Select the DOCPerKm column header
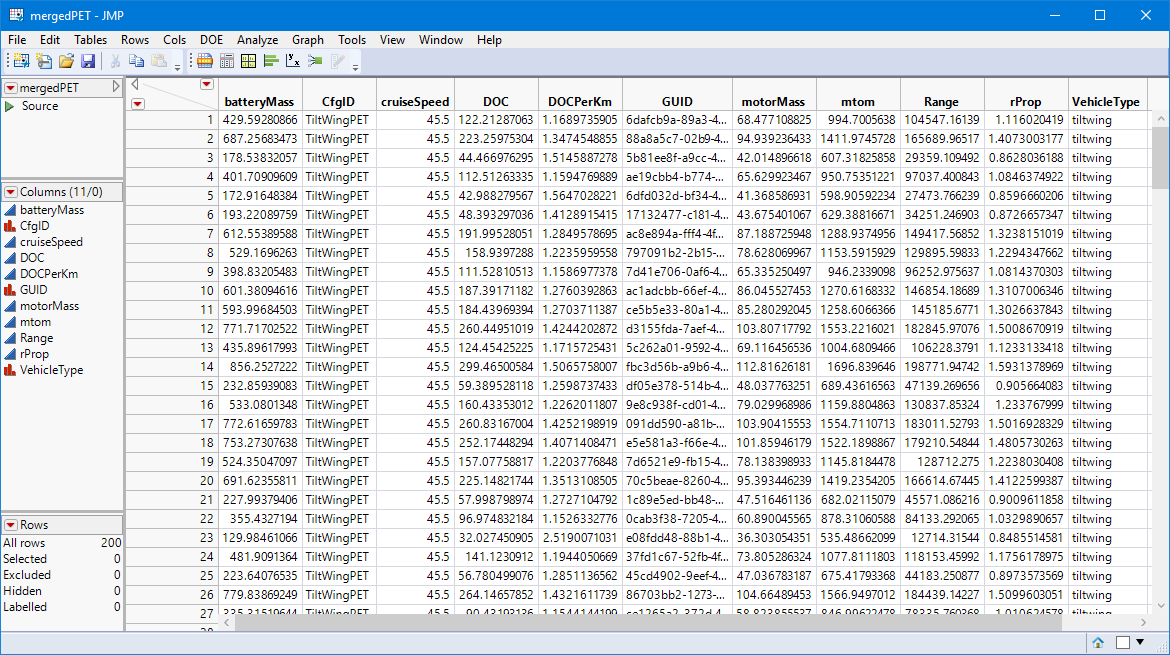Image resolution: width=1170 pixels, height=655 pixels. (x=580, y=102)
